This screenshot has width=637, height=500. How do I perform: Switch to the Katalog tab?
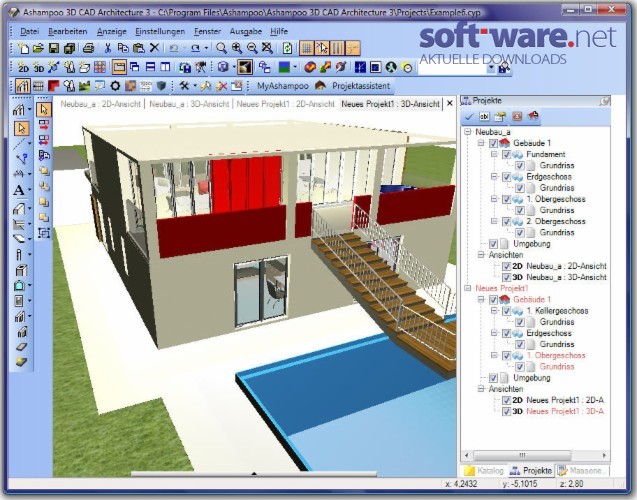click(x=485, y=471)
